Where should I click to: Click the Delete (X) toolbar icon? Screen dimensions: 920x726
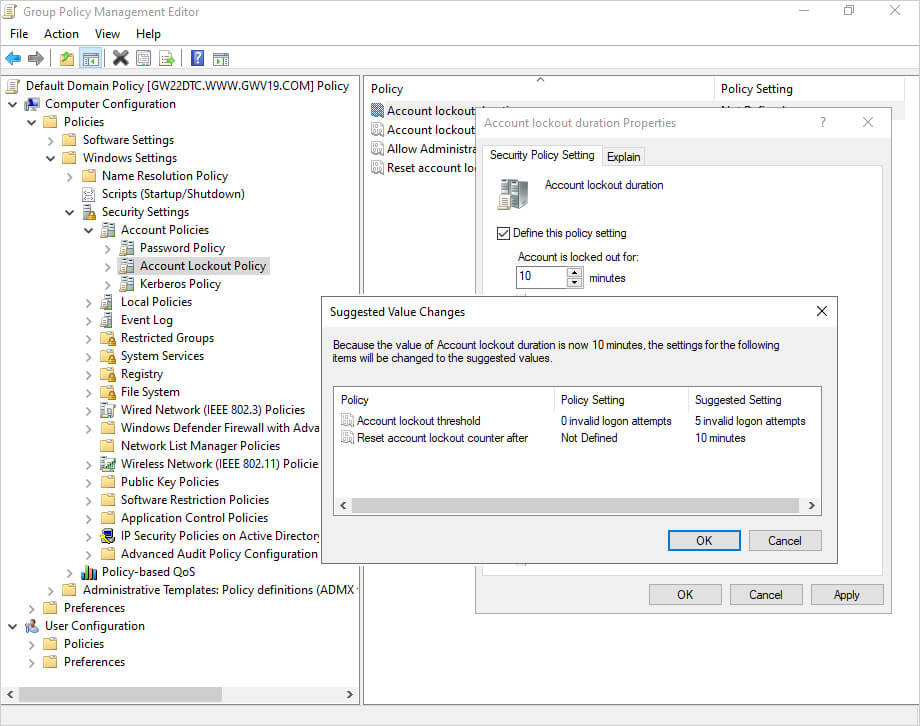pos(120,59)
